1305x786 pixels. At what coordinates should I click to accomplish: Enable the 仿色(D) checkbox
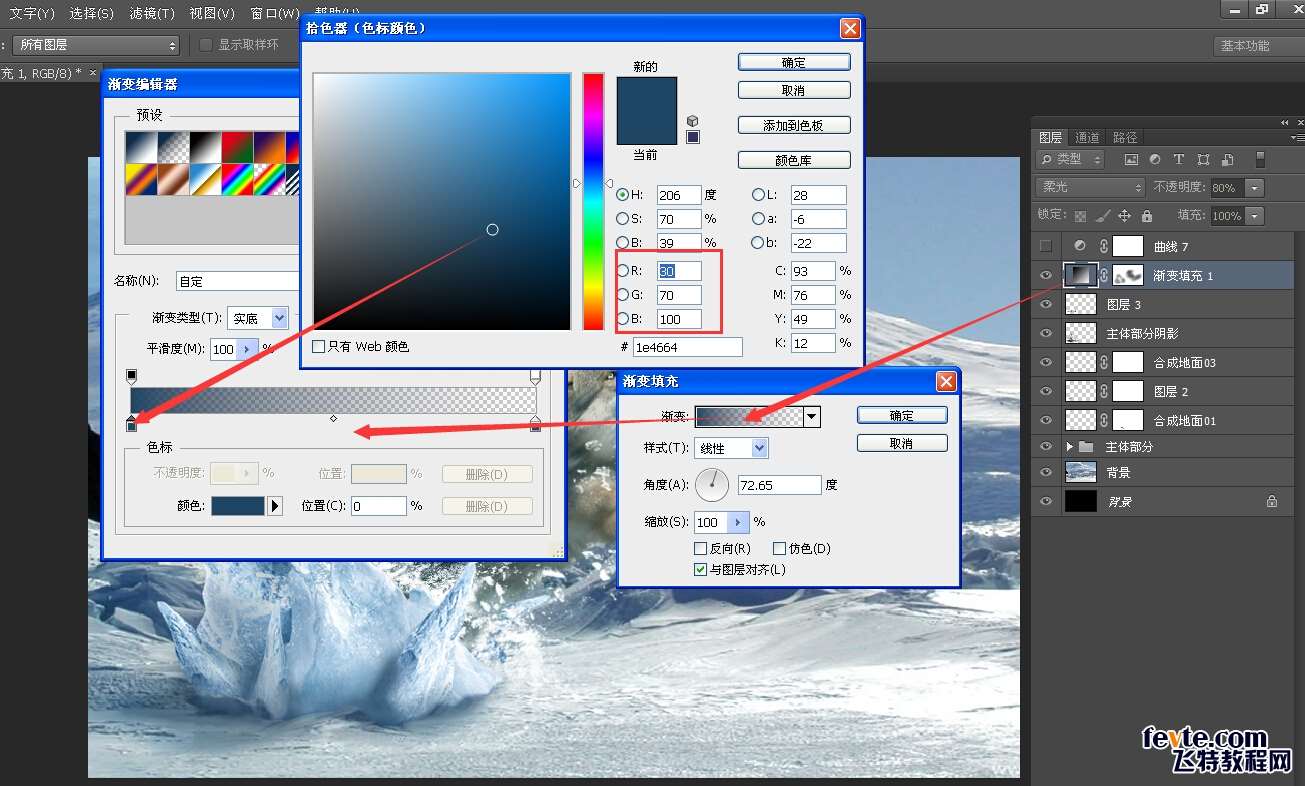[780, 548]
